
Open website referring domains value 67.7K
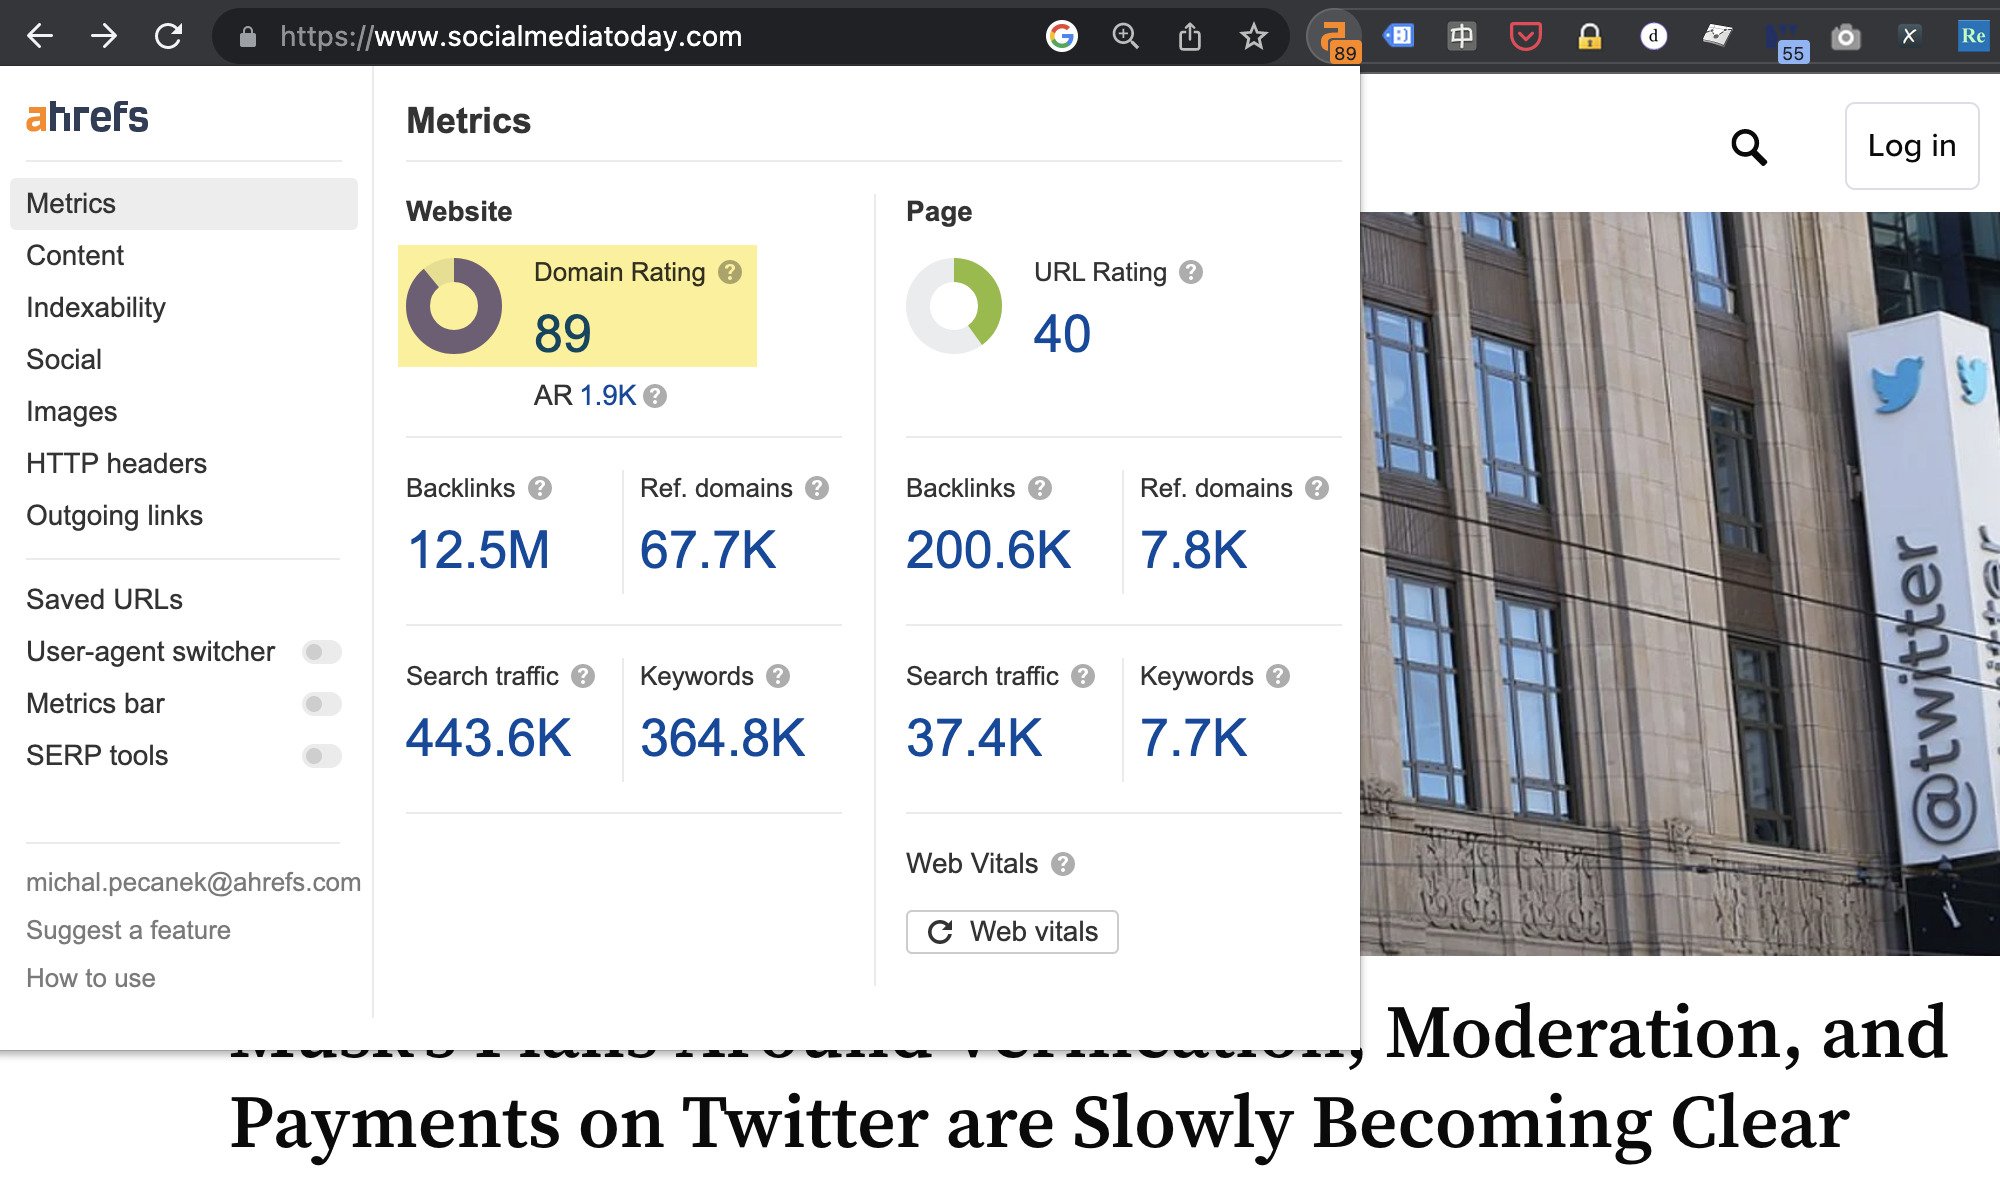coord(708,550)
